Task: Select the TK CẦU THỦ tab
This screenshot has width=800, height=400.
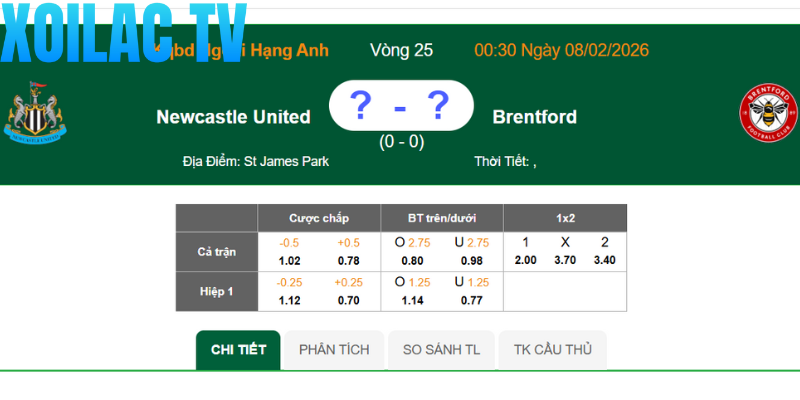Action: click(553, 350)
